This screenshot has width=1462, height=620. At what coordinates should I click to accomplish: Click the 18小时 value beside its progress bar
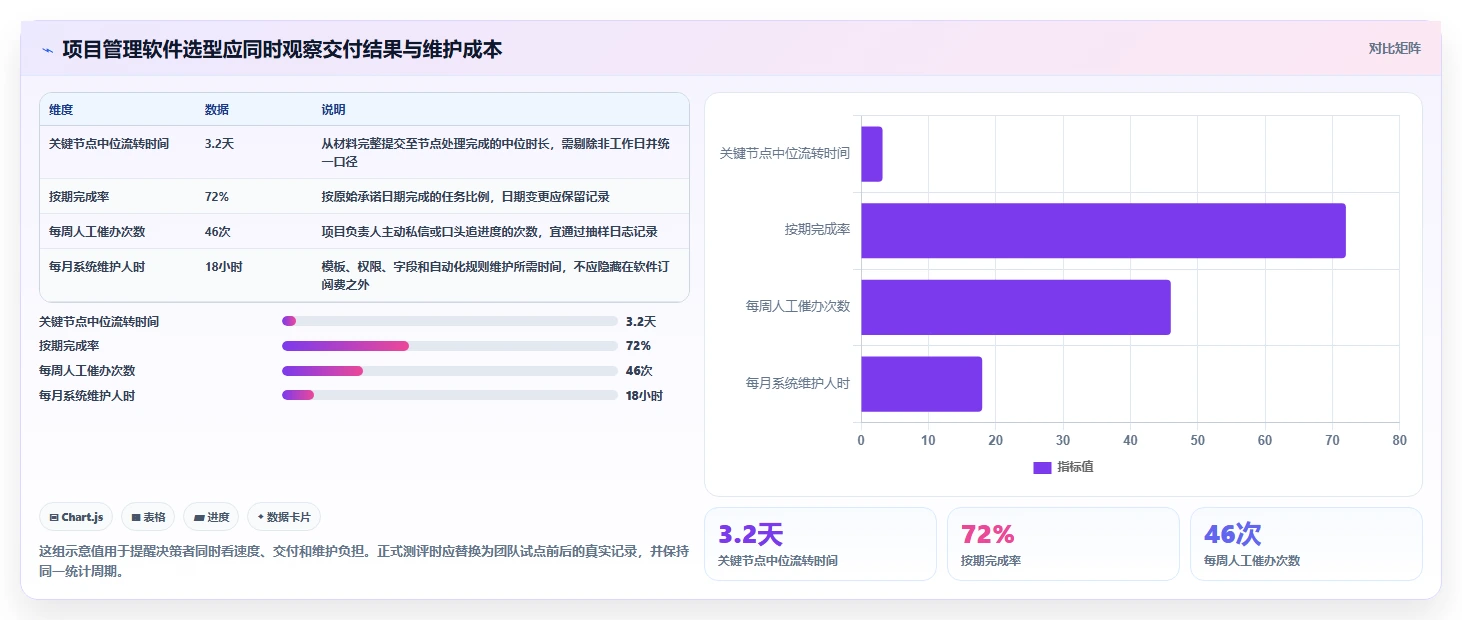(x=644, y=396)
